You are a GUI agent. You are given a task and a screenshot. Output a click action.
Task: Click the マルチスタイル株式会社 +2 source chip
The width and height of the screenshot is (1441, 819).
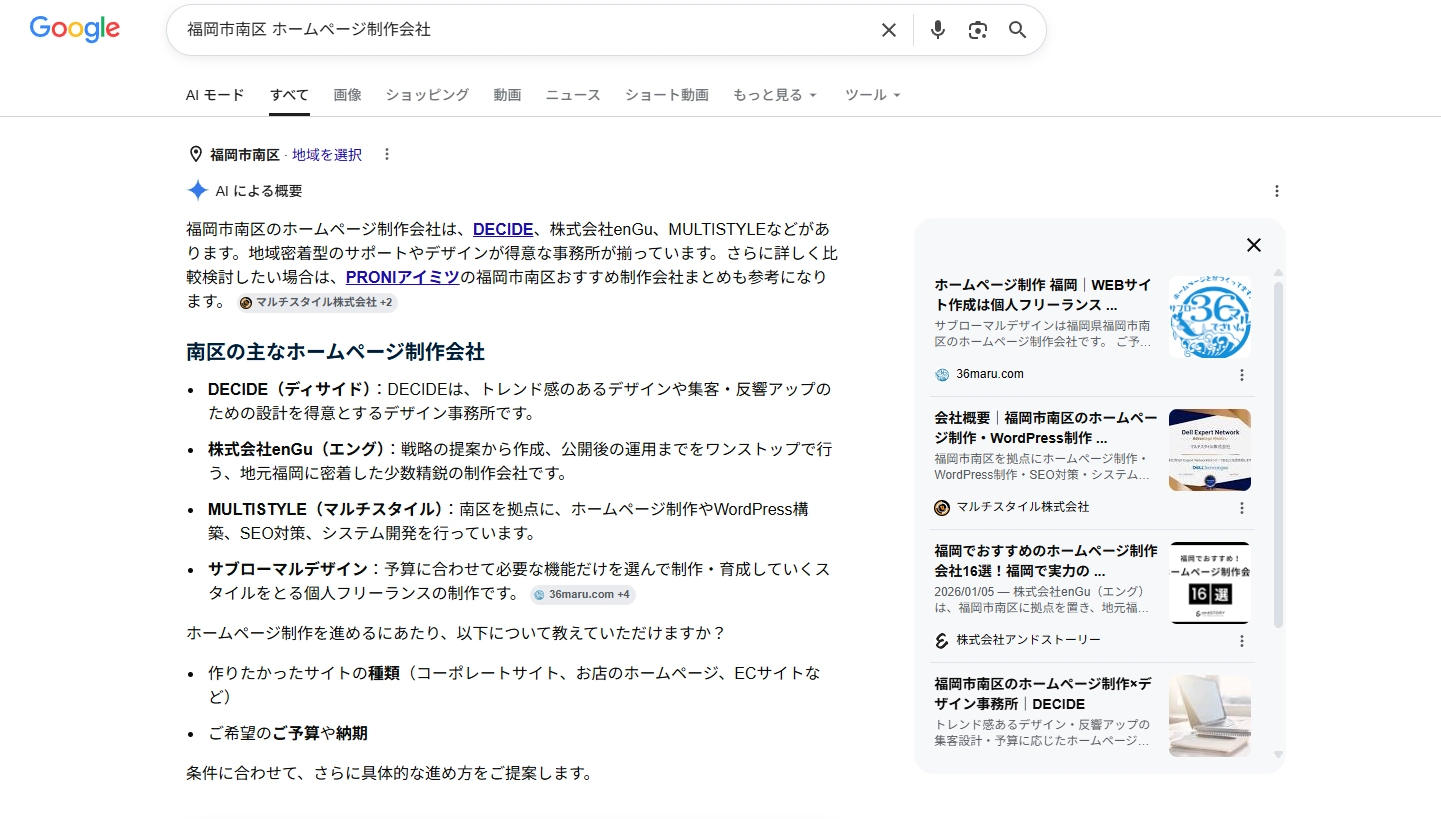coord(317,302)
